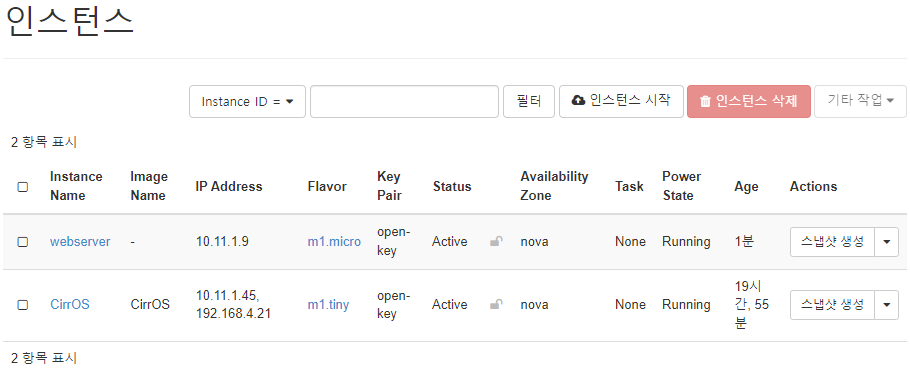
Task: Click the 1분 age value
Action: [x=744, y=241]
